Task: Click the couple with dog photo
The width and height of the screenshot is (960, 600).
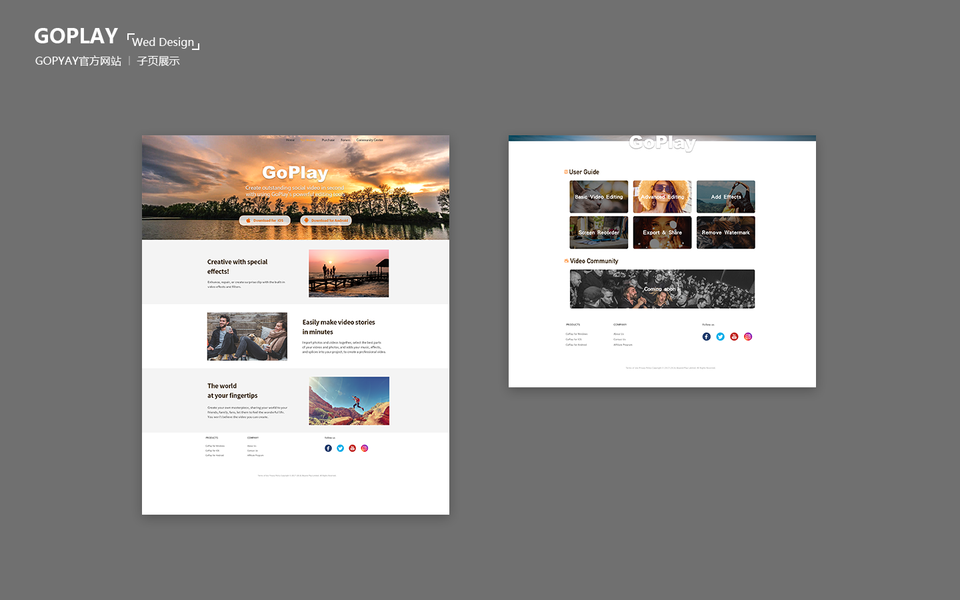Action: coord(247,337)
